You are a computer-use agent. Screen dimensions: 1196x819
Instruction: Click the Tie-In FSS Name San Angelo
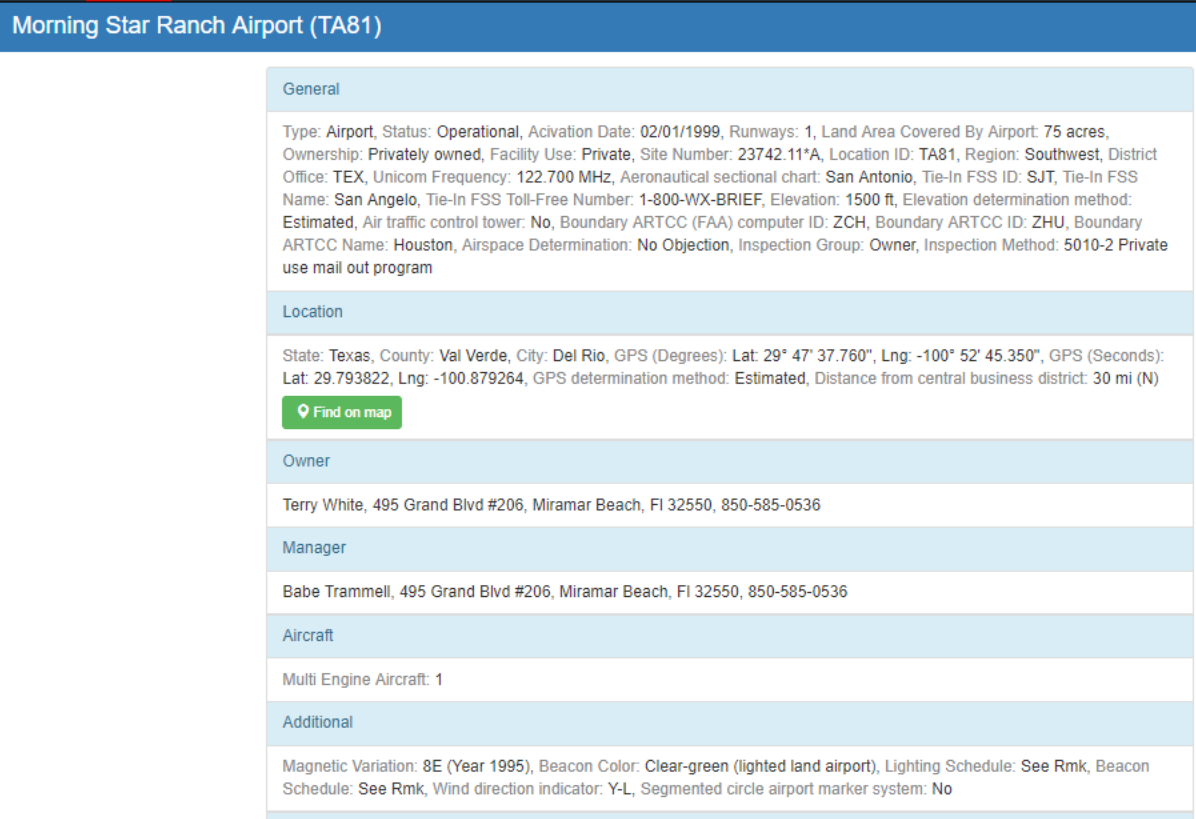point(375,200)
